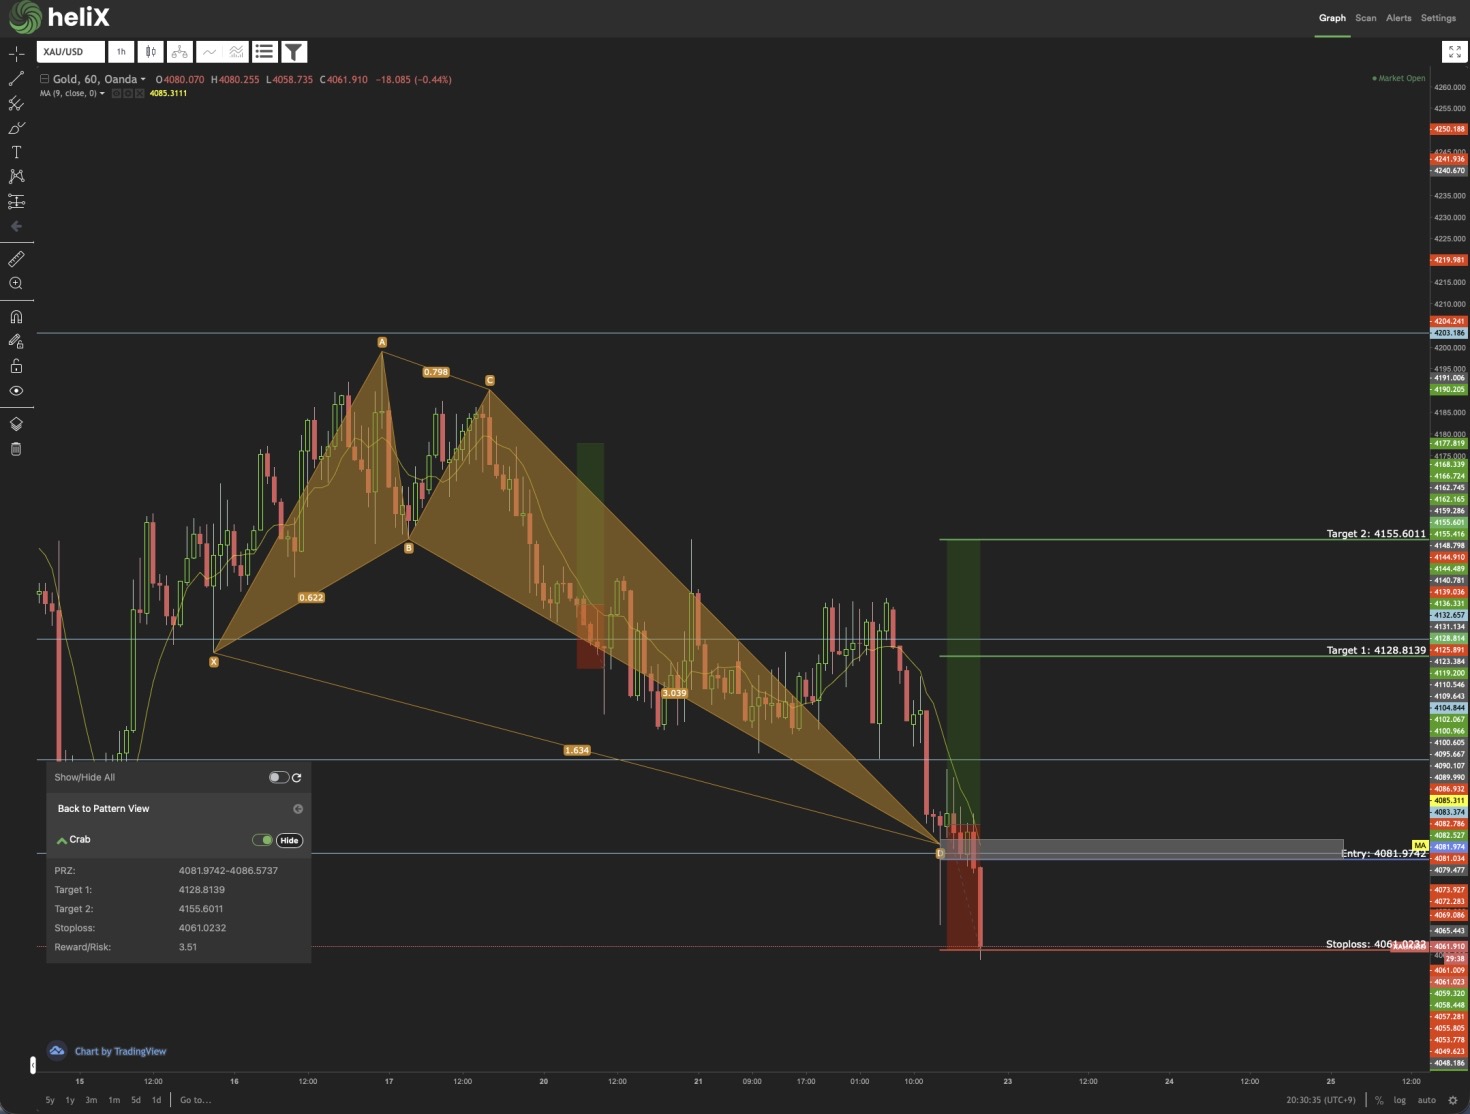Click the back arrow in left toolbar
This screenshot has width=1470, height=1114.
point(16,226)
